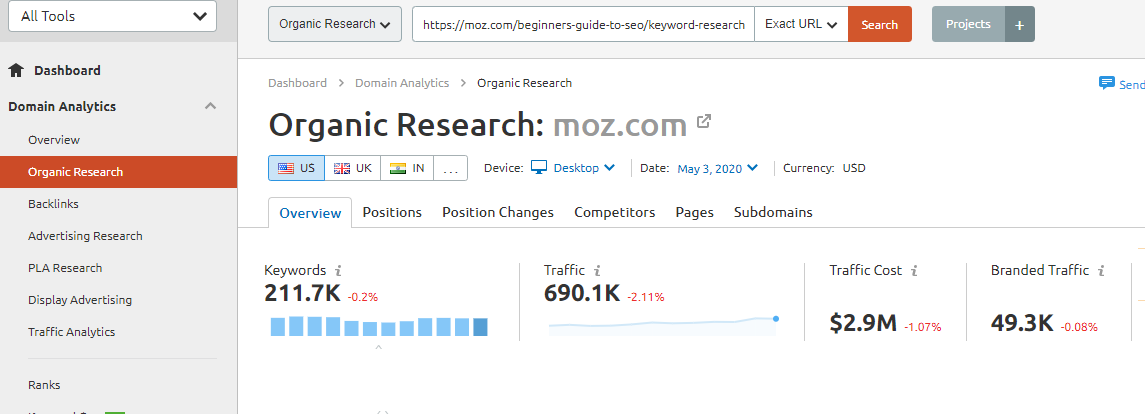Click the plus icon beside Projects
1145x414 pixels.
(x=1020, y=24)
